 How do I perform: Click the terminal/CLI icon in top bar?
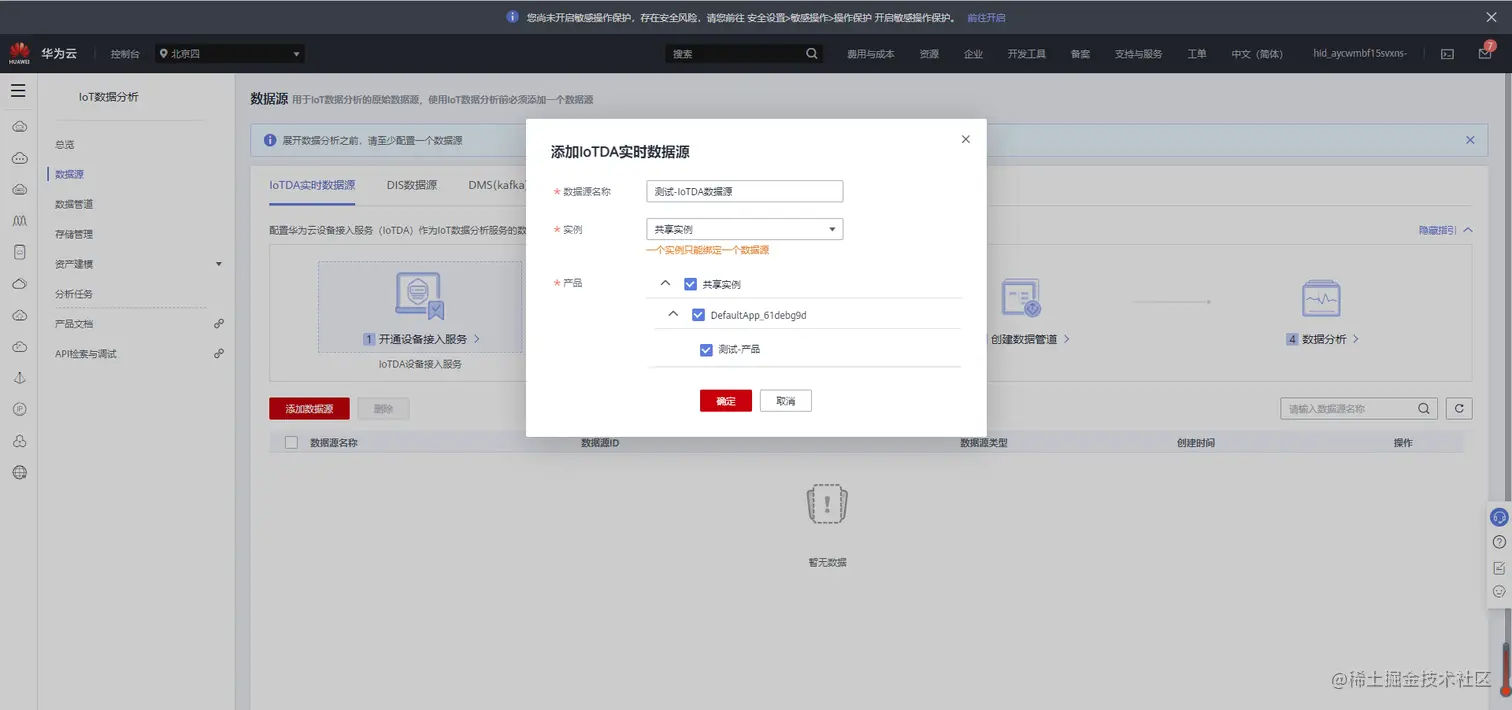pos(1447,53)
